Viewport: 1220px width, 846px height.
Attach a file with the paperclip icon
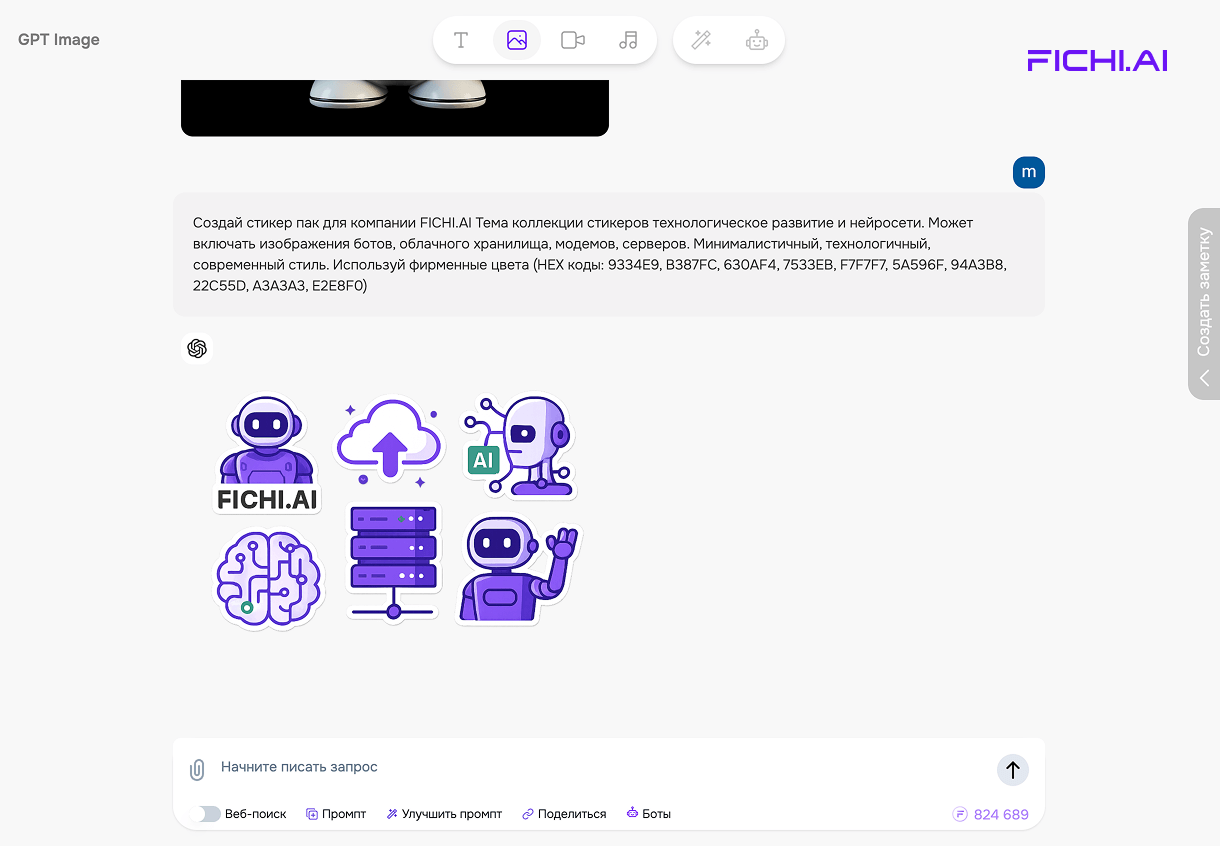click(x=197, y=770)
